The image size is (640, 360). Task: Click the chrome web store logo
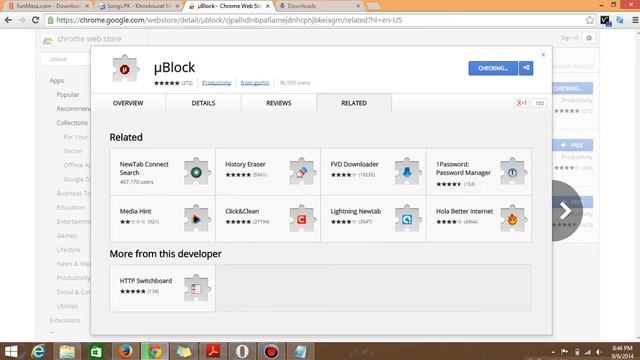click(x=82, y=39)
